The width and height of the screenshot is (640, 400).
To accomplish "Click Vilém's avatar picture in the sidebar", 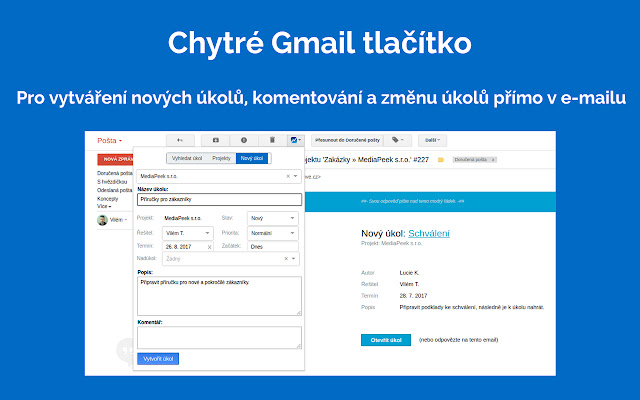I will point(102,220).
